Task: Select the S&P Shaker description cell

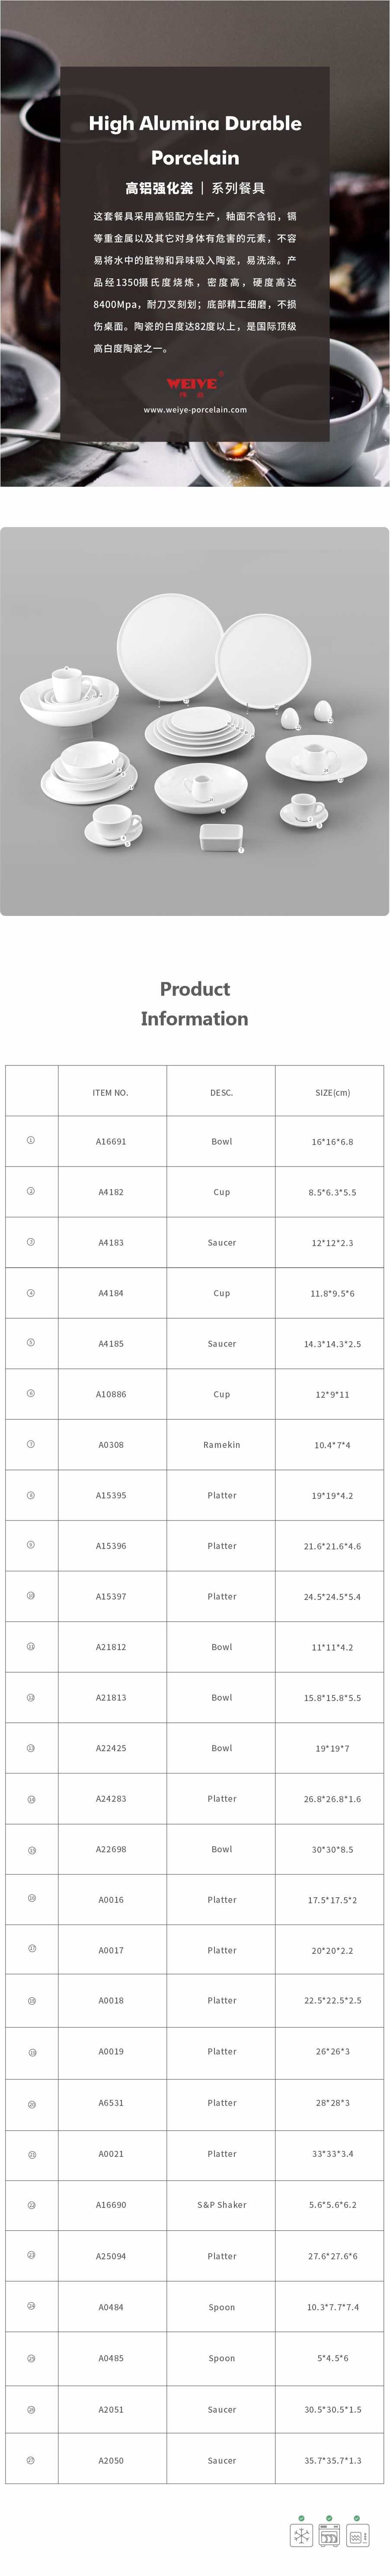Action: pyautogui.click(x=221, y=2204)
